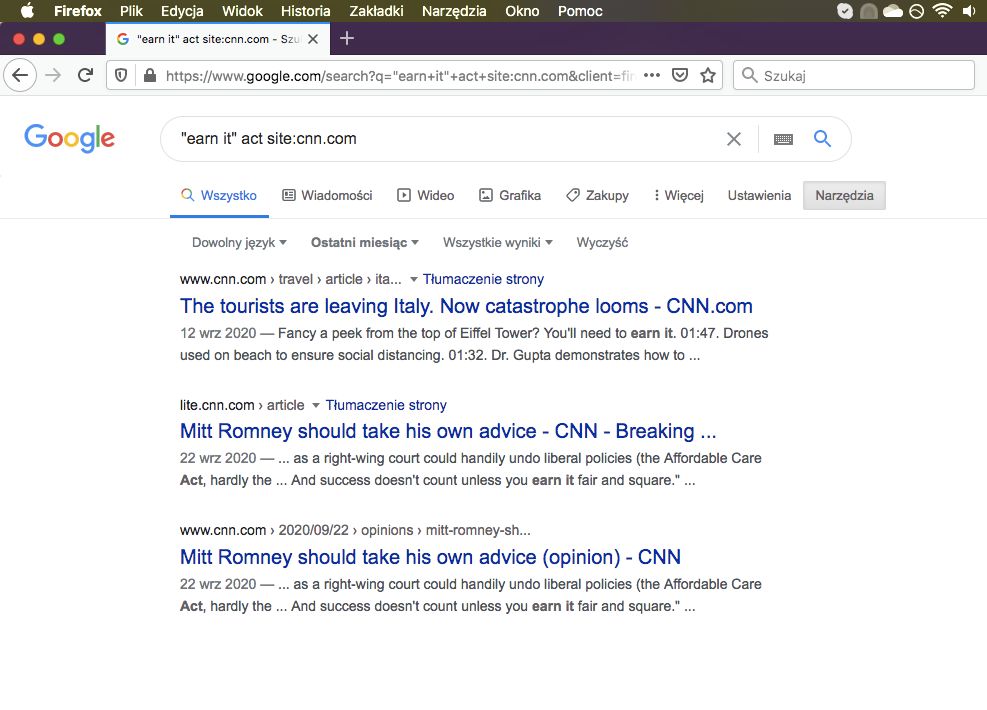Toggle the Narzędzia tools button
This screenshot has height=710, width=987.
click(844, 196)
